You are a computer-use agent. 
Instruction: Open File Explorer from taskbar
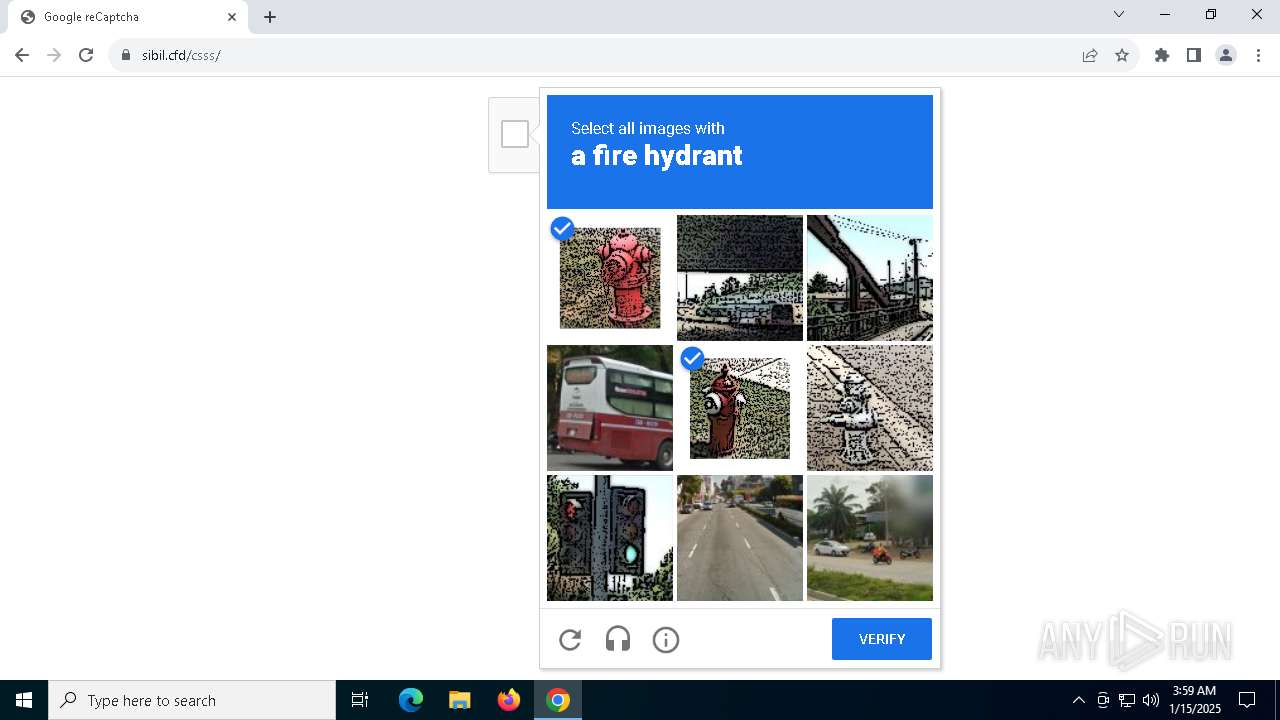click(x=460, y=700)
